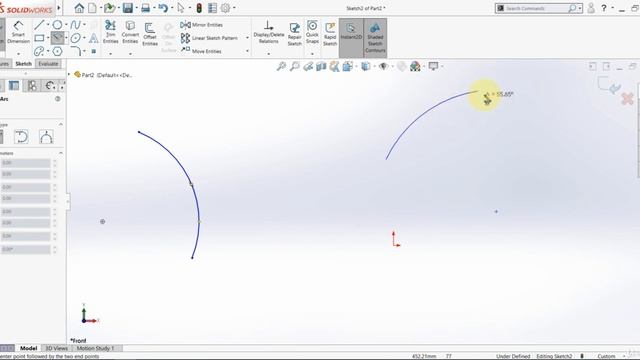The width and height of the screenshot is (640, 360).
Task: Select the Sketch Fillet tool
Action: [x=75, y=51]
